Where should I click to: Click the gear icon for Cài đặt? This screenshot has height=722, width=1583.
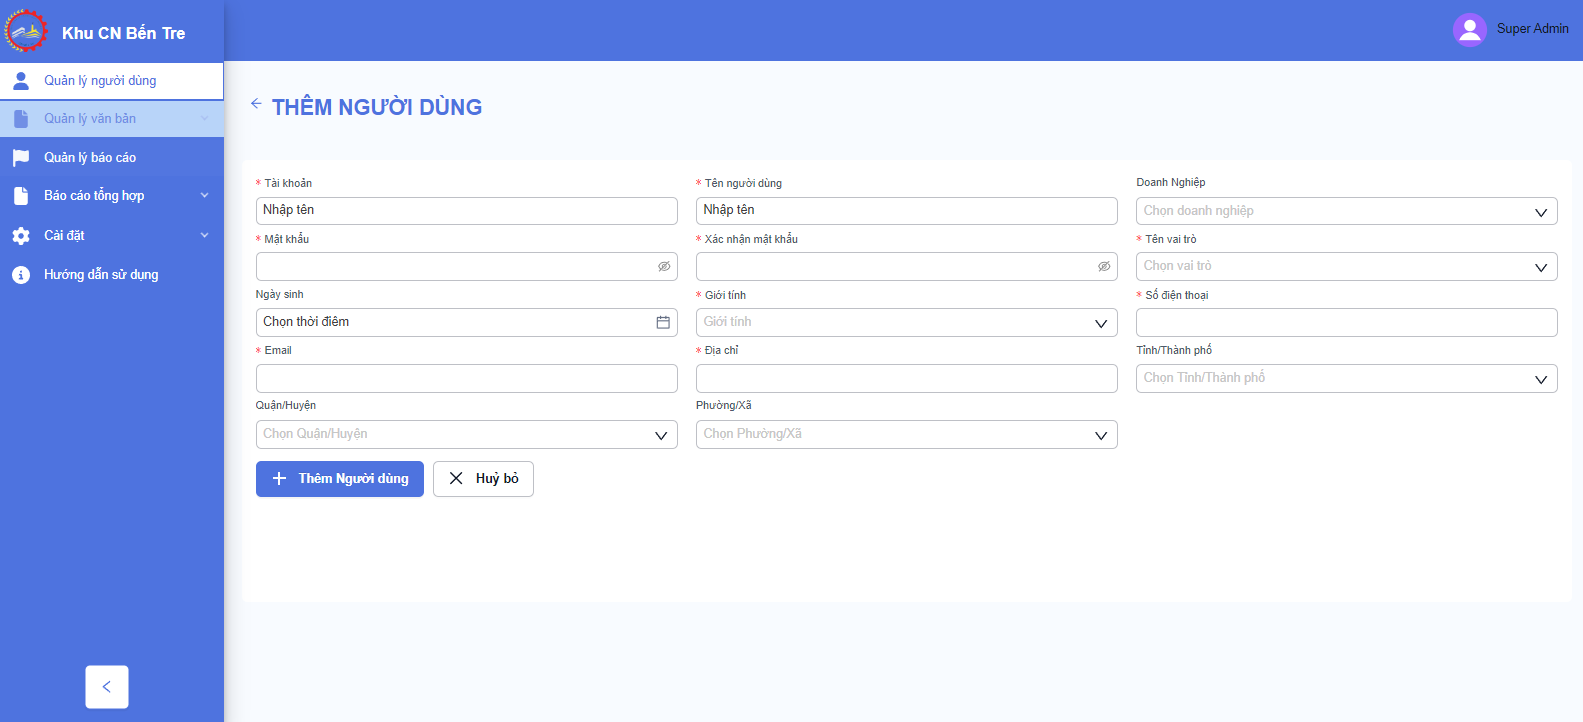pos(21,236)
